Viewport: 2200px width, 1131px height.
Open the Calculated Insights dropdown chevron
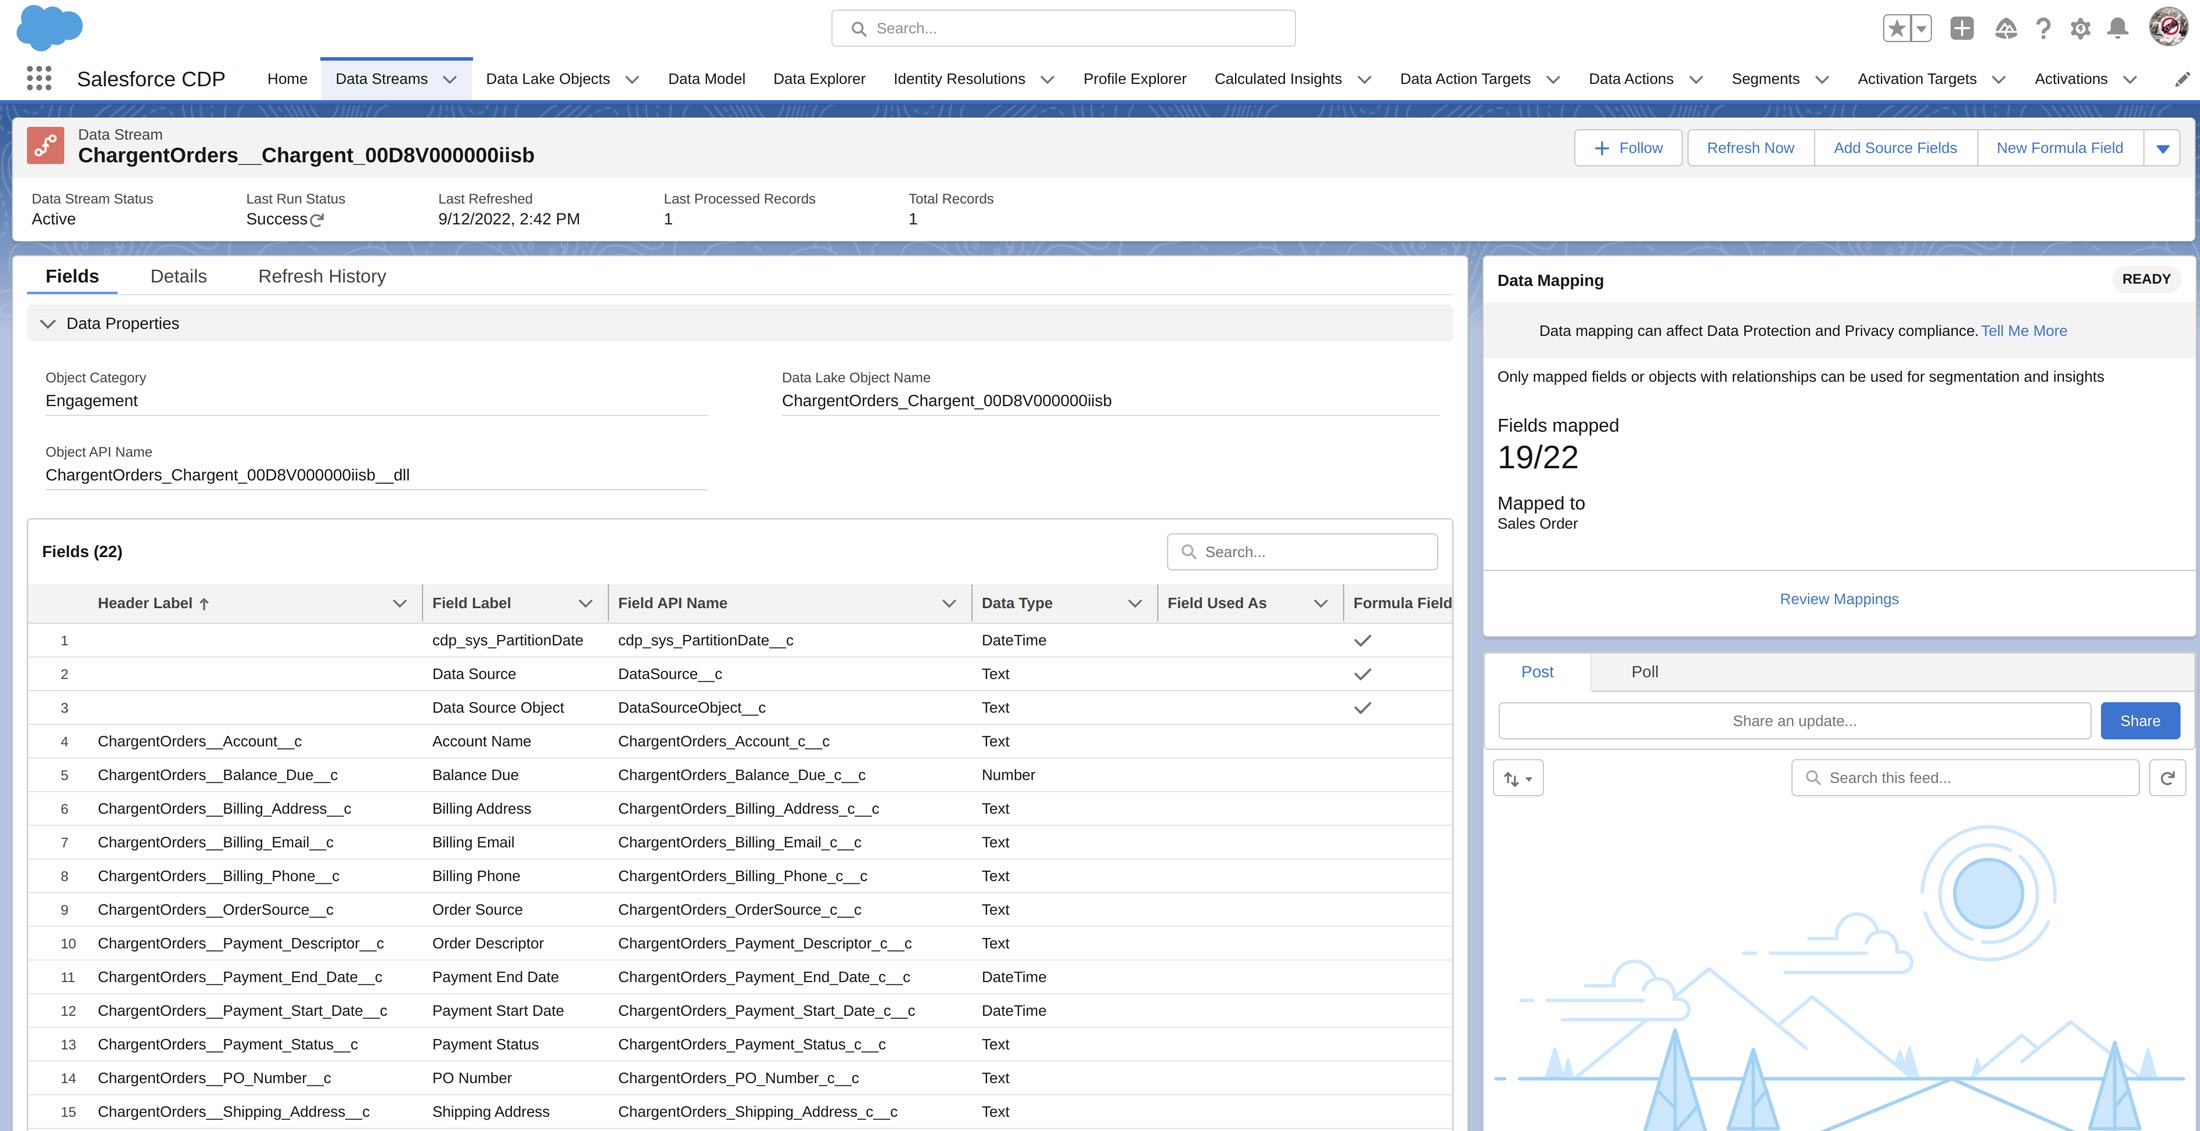pos(1364,79)
